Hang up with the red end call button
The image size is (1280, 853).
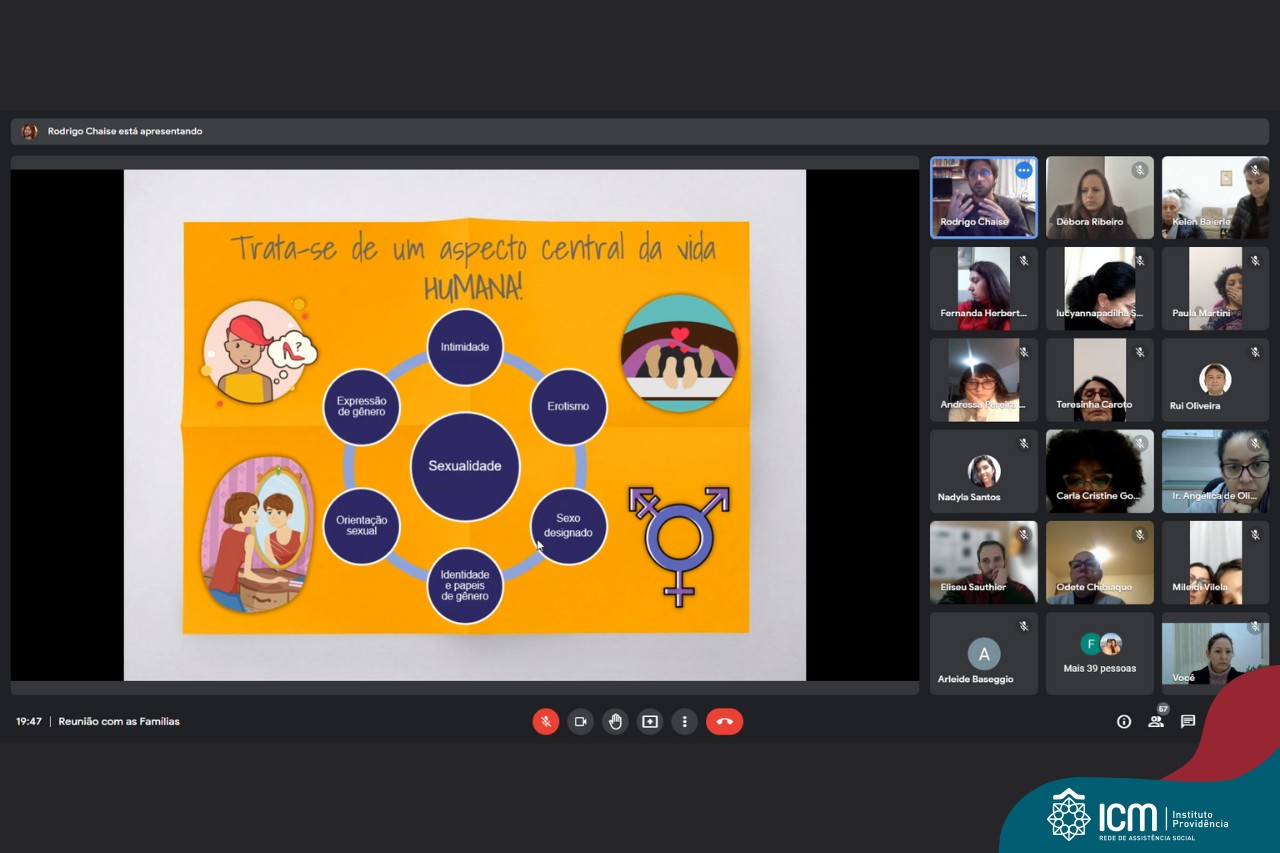coord(724,722)
